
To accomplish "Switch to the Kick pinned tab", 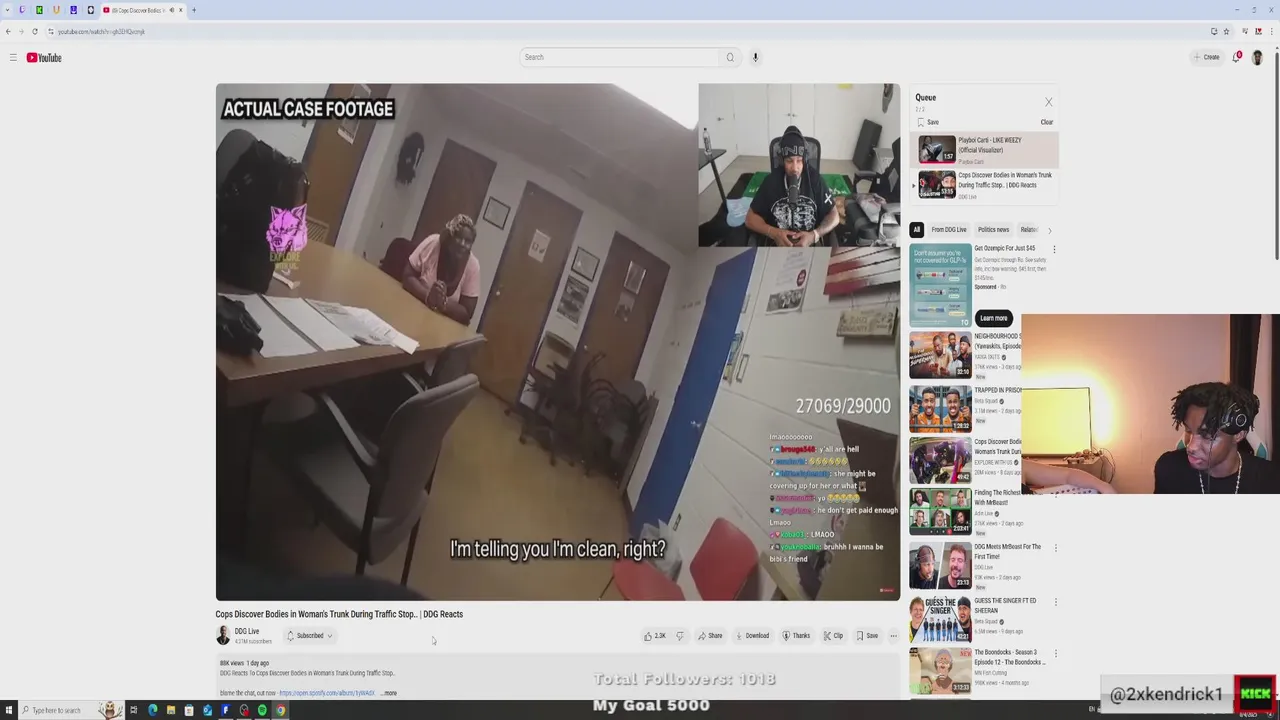I will tap(39, 10).
